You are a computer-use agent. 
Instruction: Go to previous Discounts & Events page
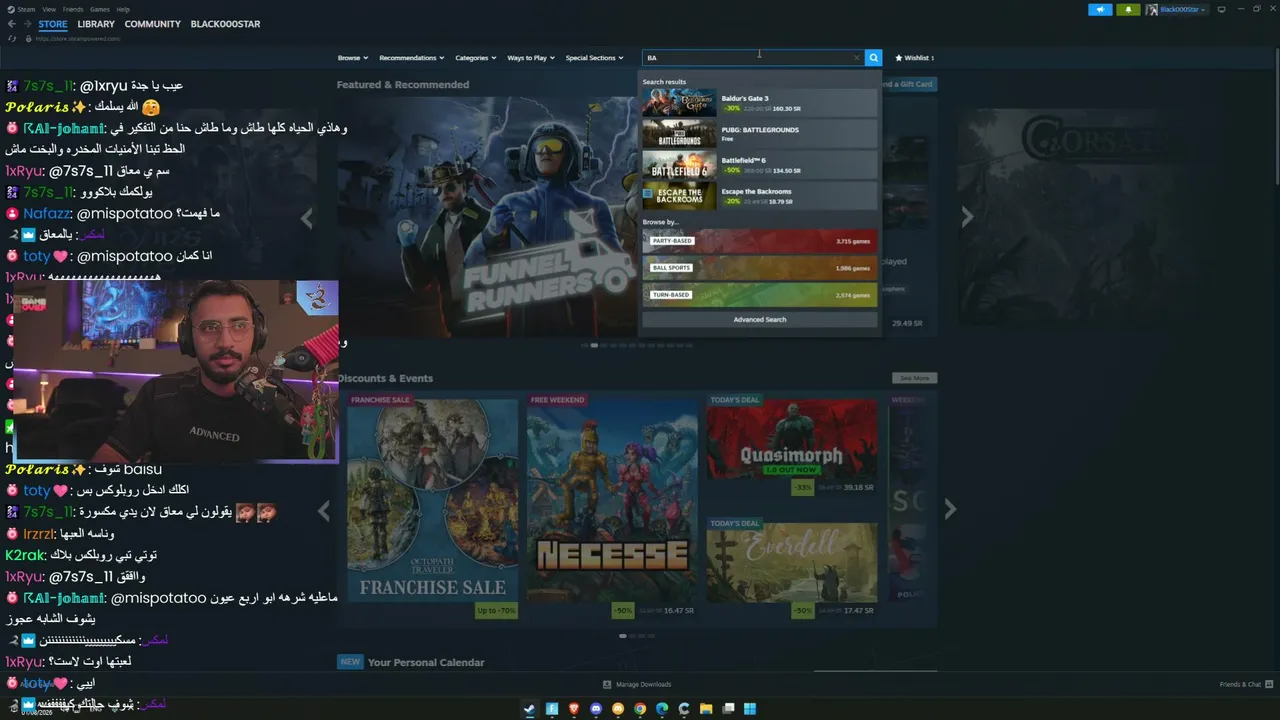(323, 510)
